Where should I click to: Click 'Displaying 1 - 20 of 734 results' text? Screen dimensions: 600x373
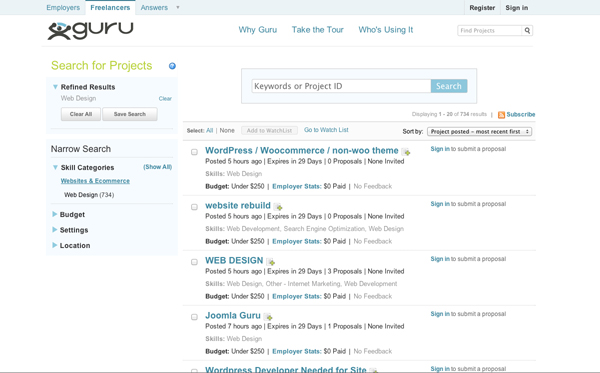[449, 114]
